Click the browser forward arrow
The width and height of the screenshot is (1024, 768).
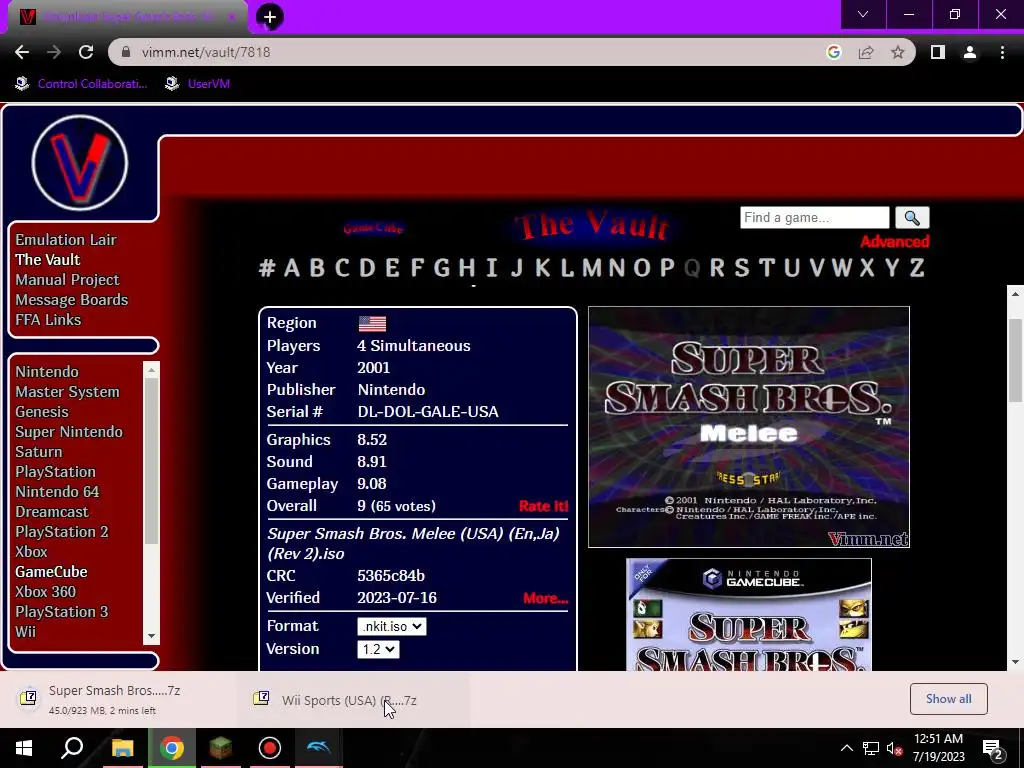[54, 52]
